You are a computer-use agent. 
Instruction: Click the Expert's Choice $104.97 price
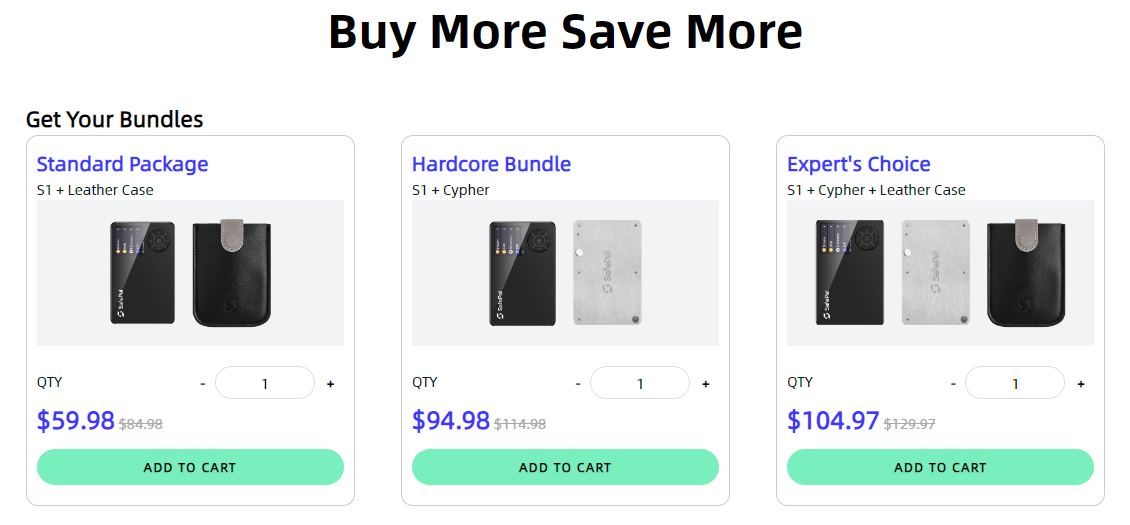click(833, 421)
